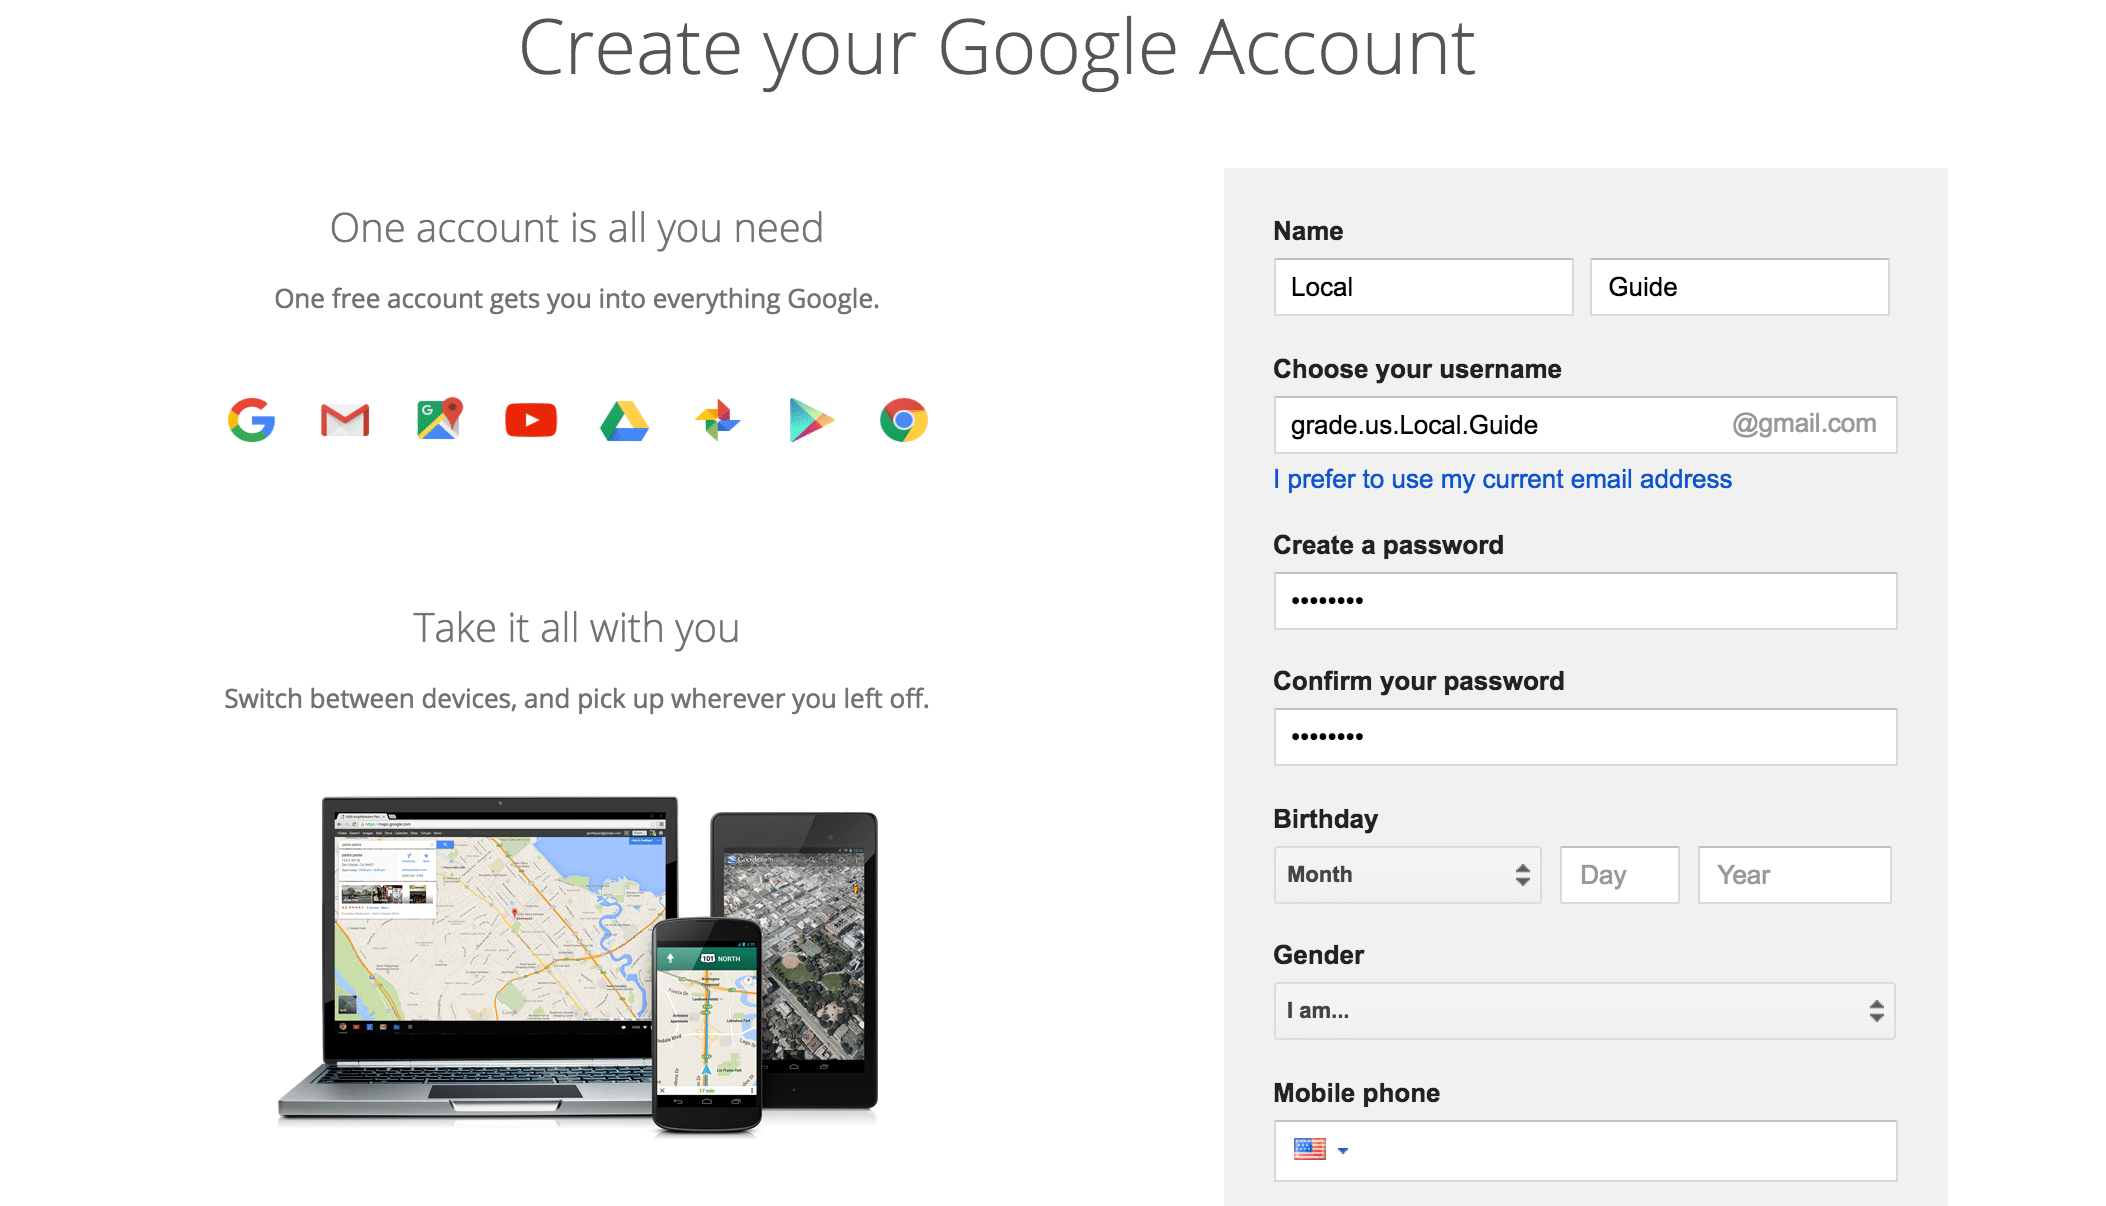Click the username field grade.us.Local.Guide
This screenshot has height=1206, width=2106.
(1585, 425)
